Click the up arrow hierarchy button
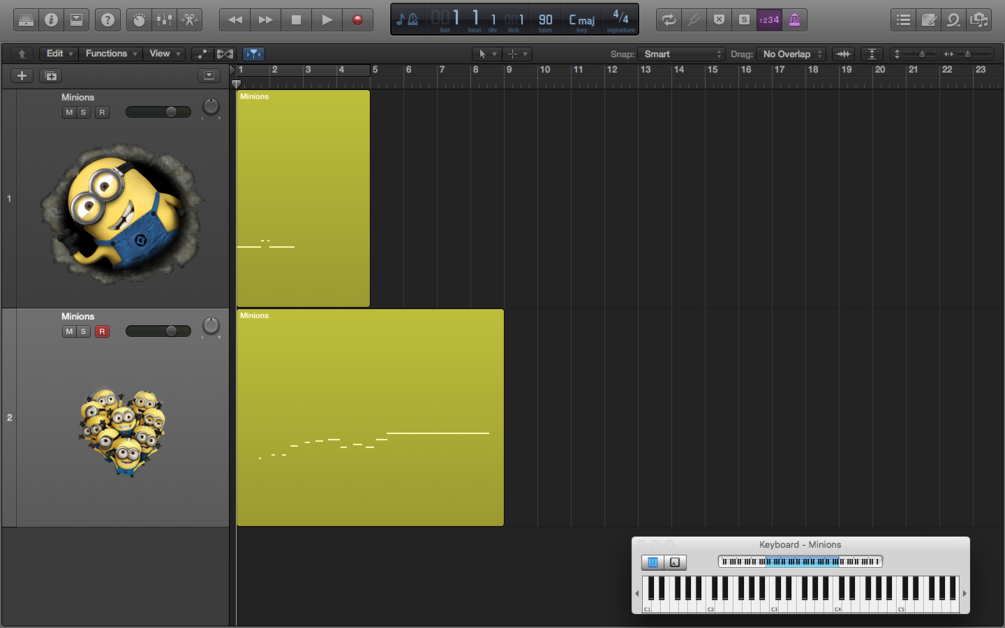Viewport: 1005px width, 628px height. click(x=22, y=54)
